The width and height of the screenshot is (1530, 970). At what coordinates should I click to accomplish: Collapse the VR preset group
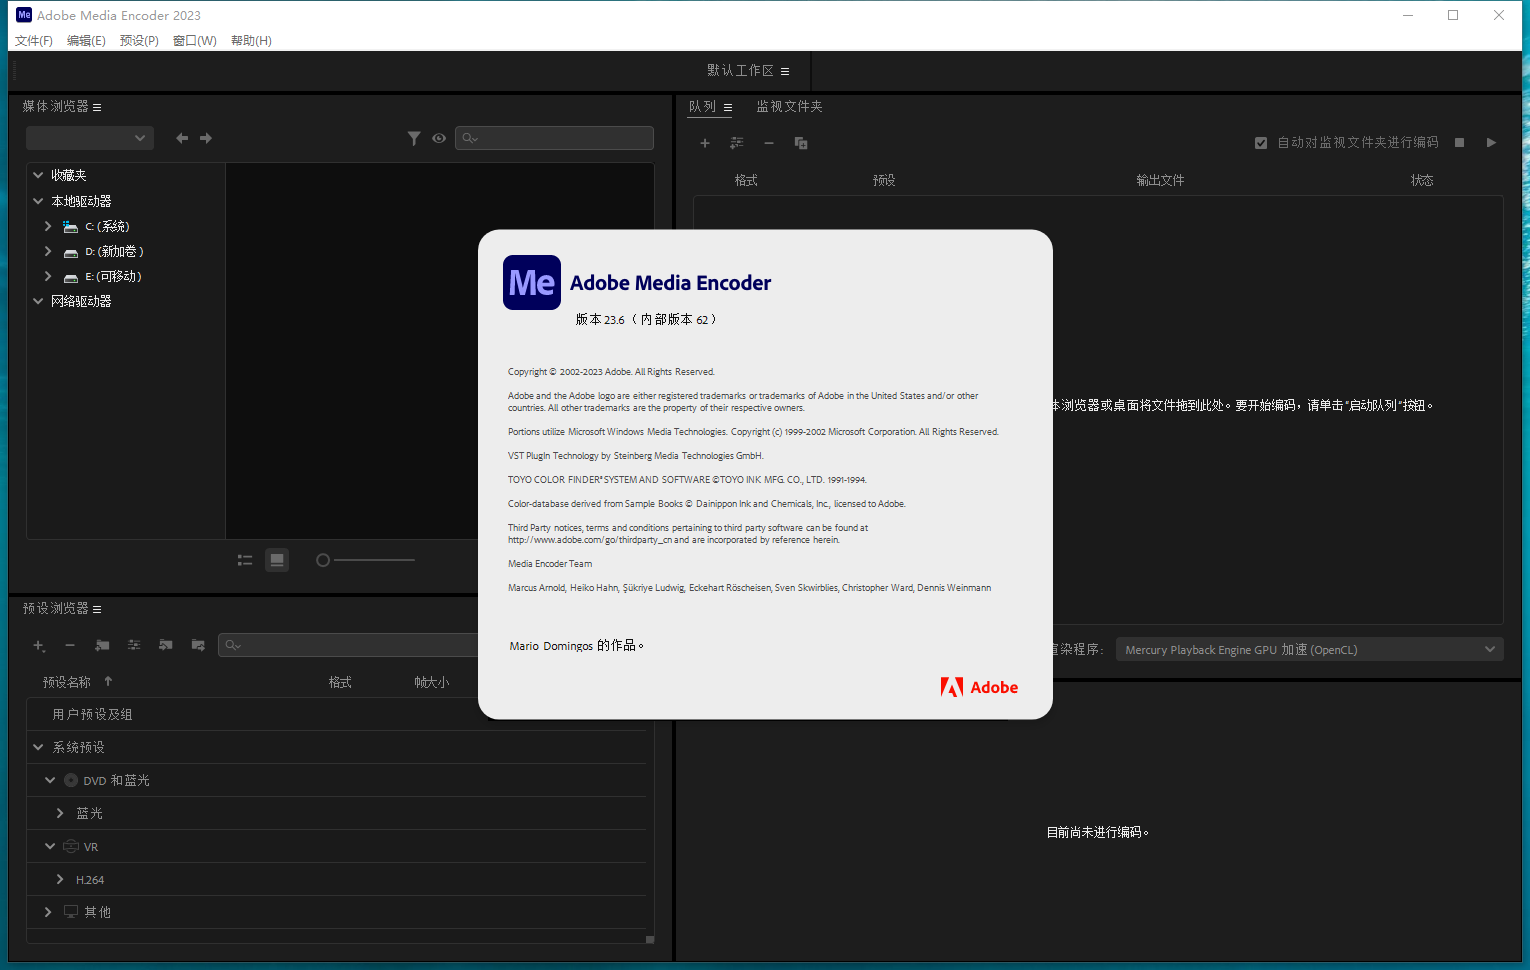pyautogui.click(x=50, y=846)
